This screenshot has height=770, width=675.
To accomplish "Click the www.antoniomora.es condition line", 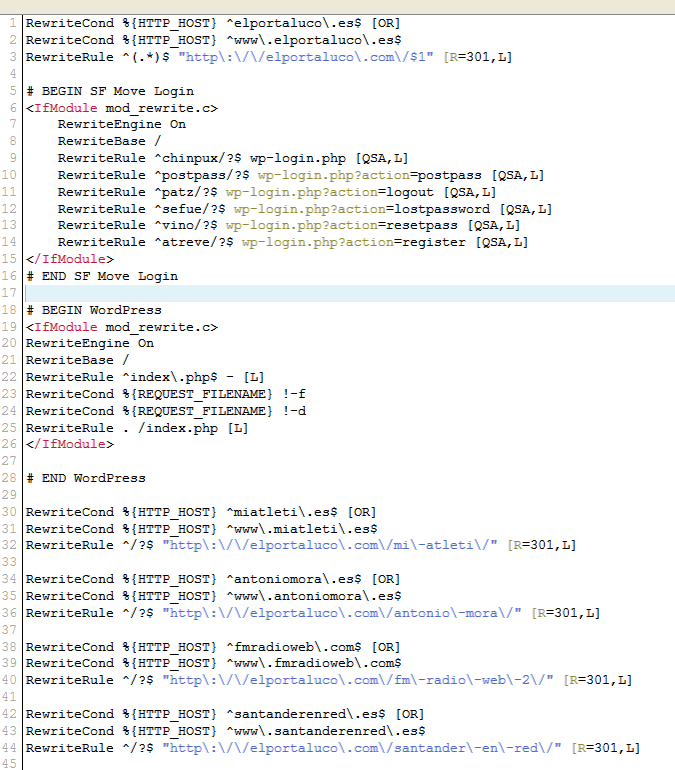I will [214, 596].
